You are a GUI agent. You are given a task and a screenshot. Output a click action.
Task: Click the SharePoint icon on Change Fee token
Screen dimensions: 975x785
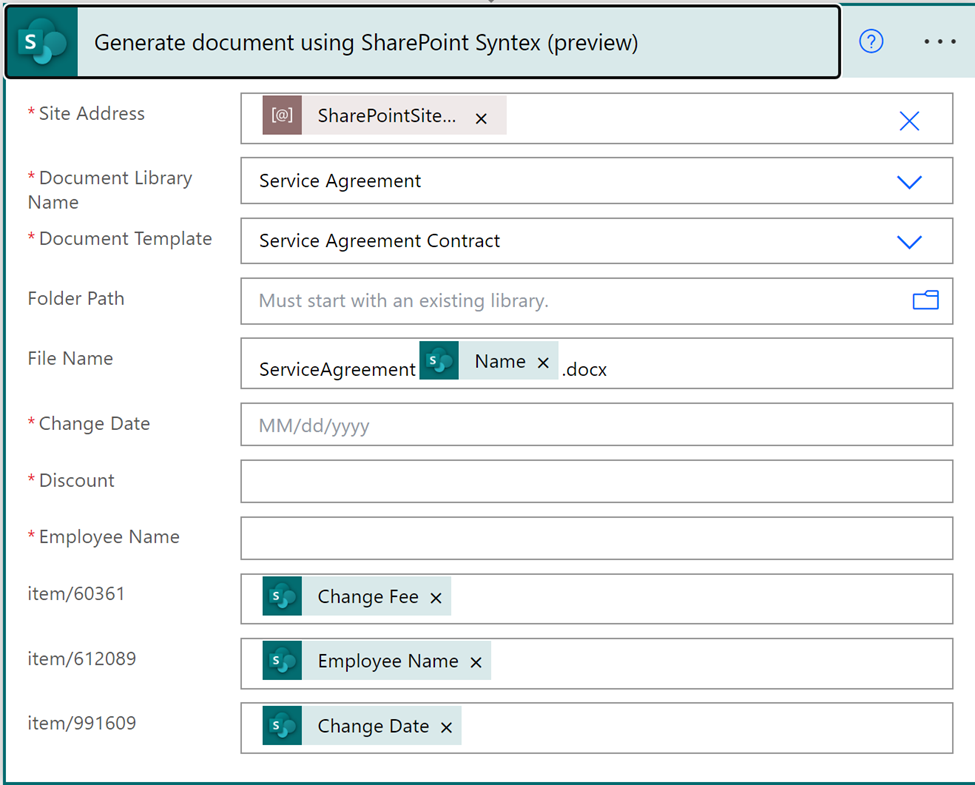coord(282,597)
